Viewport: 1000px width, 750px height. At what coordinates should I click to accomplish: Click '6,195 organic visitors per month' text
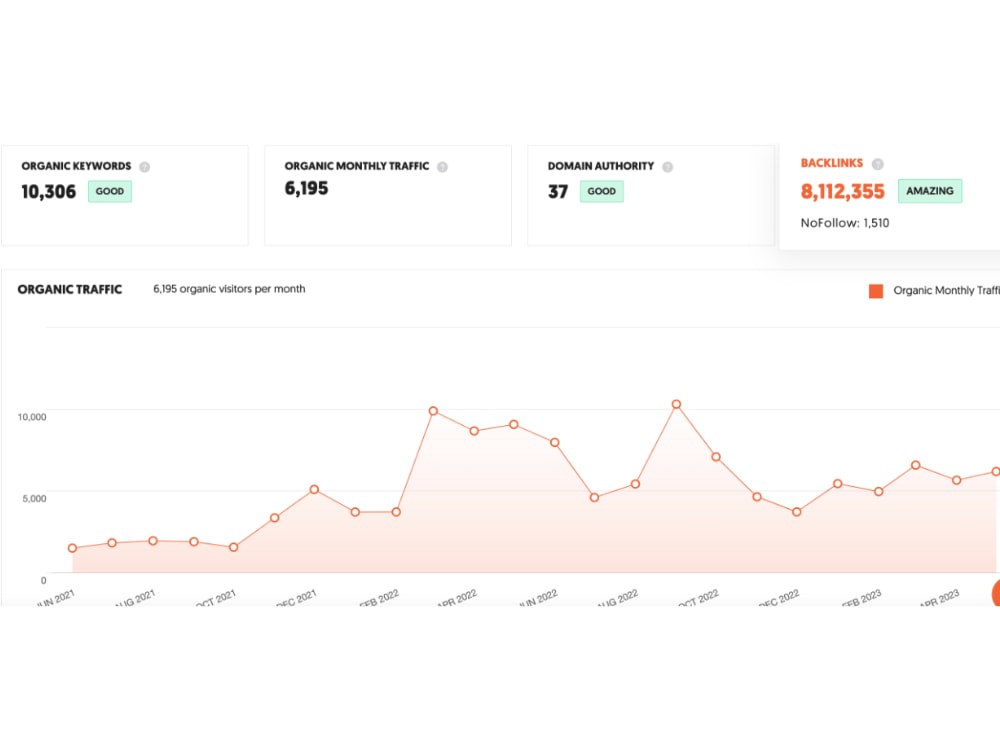point(229,289)
